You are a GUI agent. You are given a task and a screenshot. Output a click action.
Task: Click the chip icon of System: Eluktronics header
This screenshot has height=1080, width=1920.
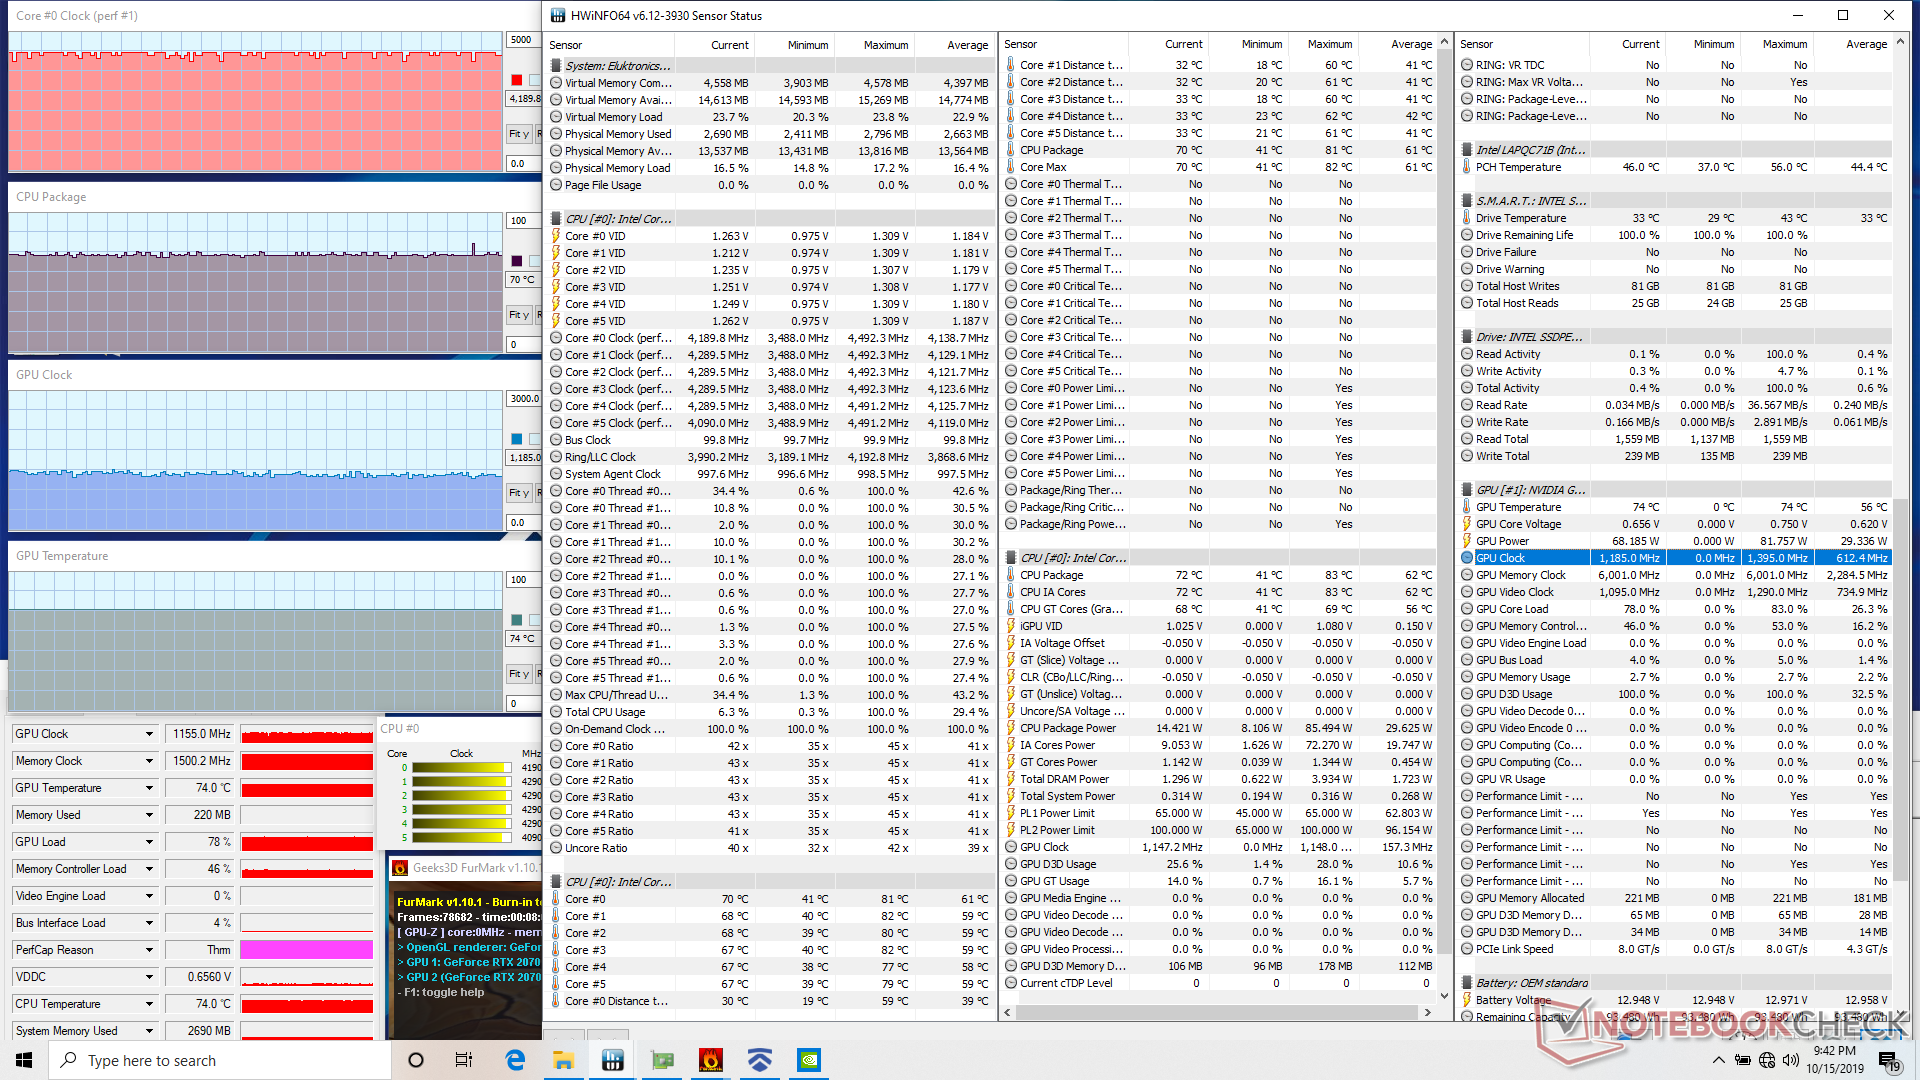click(x=556, y=66)
